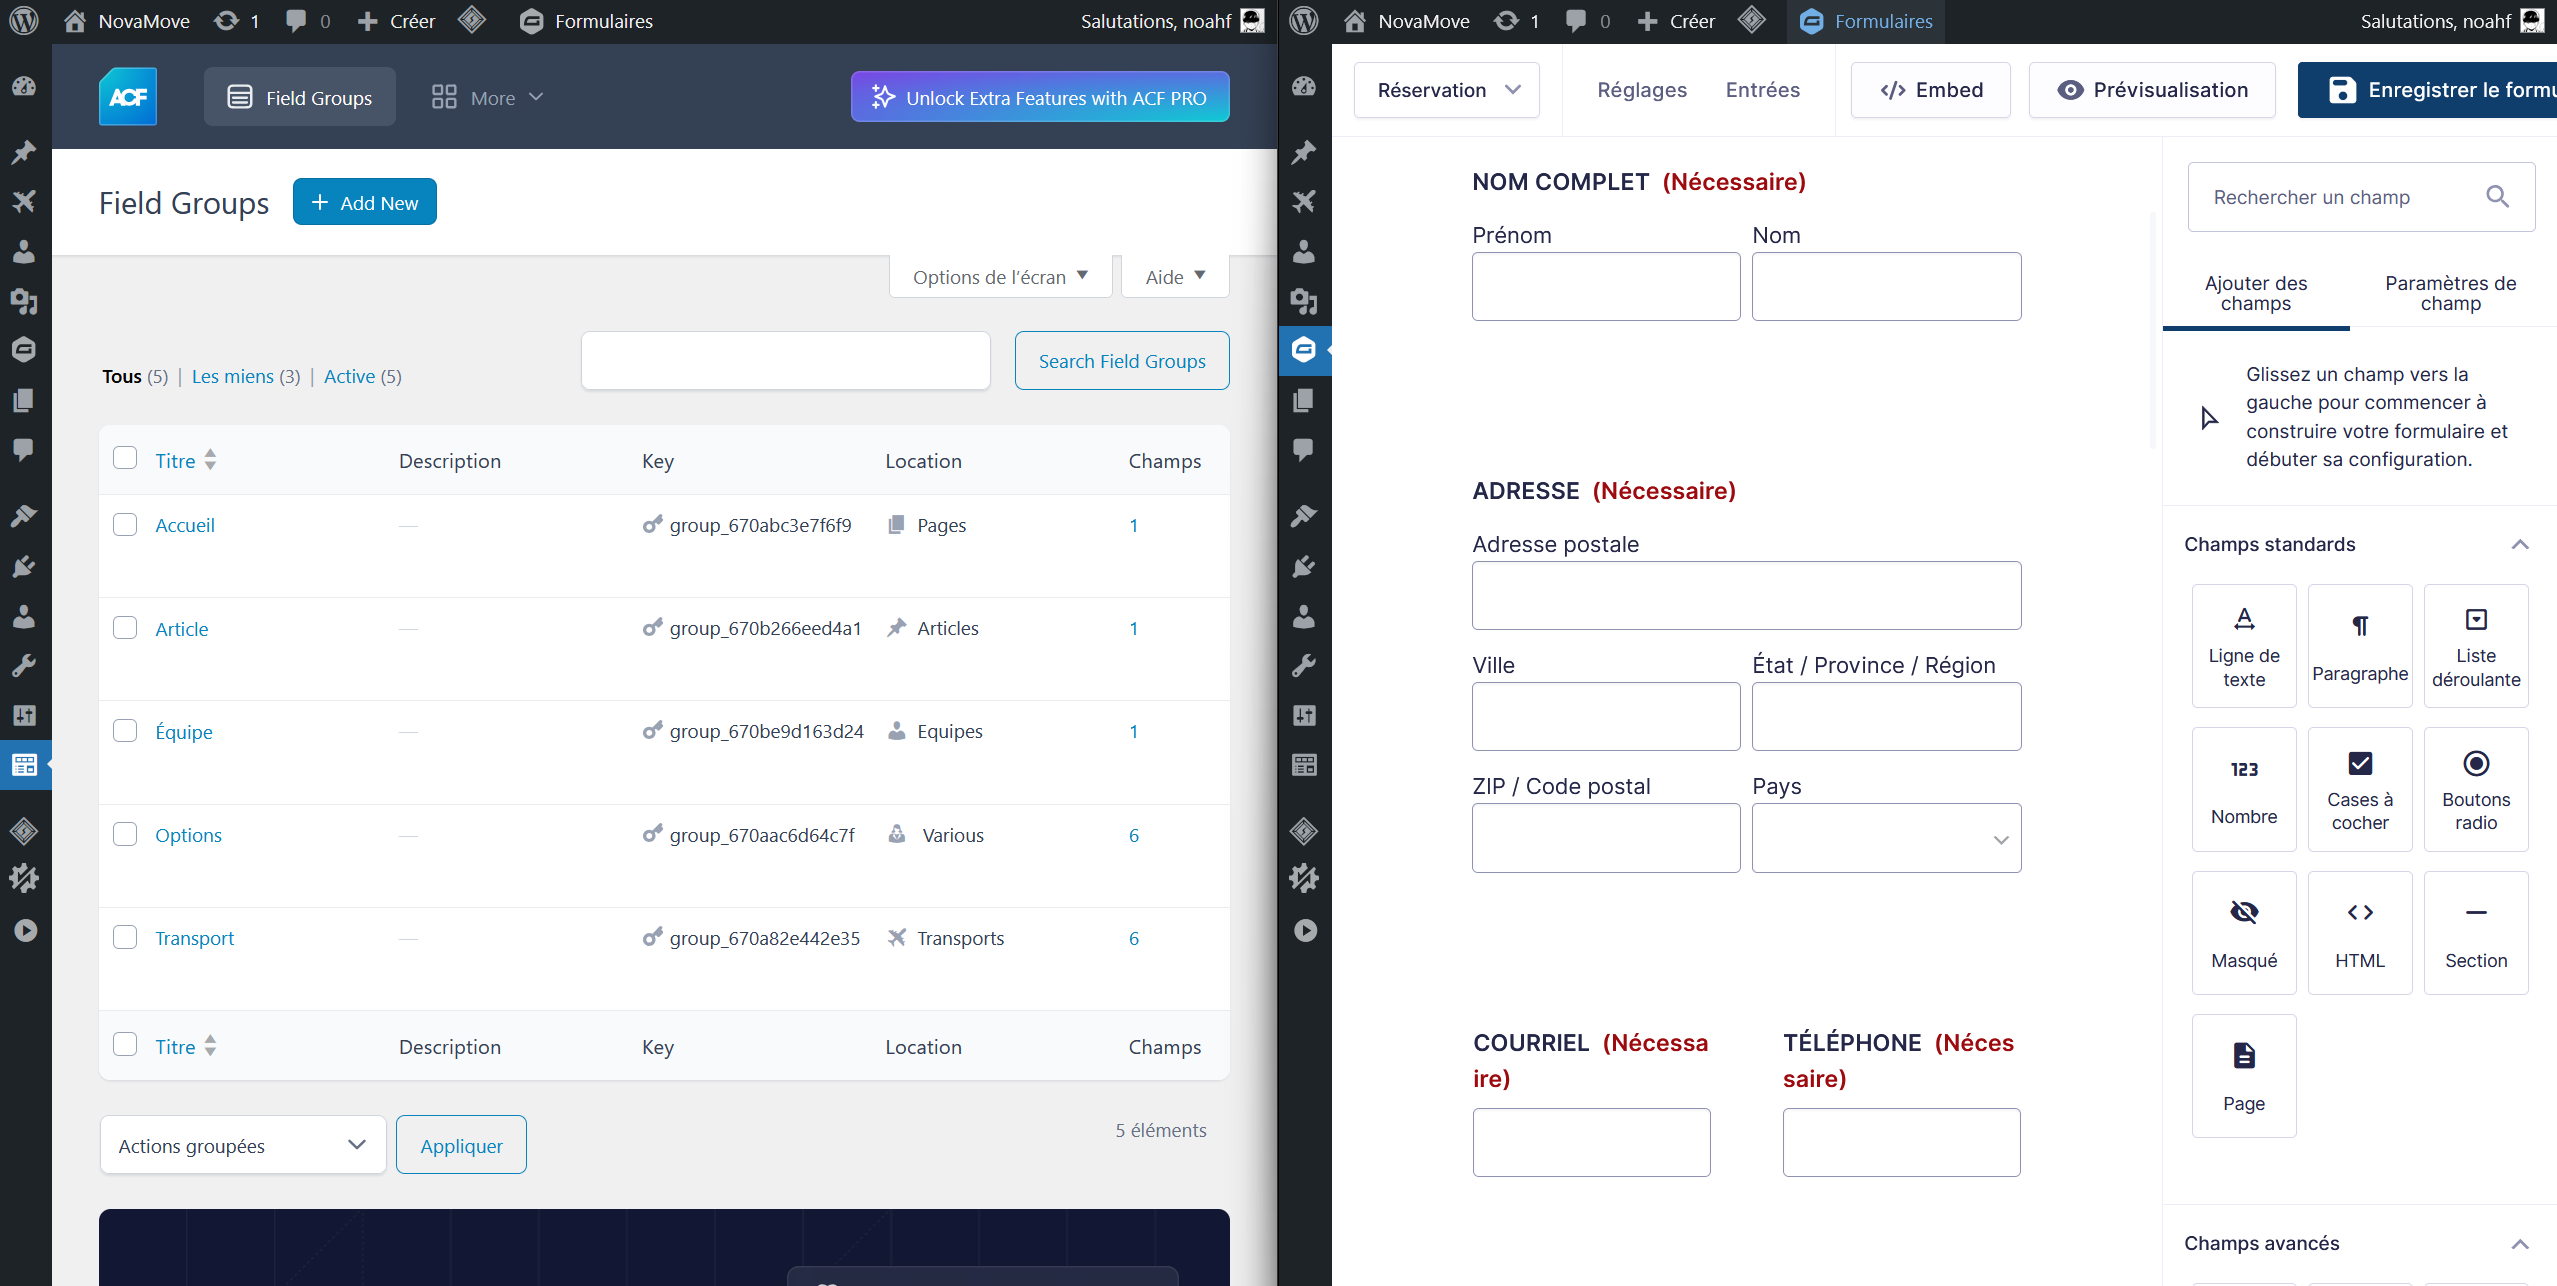The image size is (2557, 1286).
Task: Add the Masqué hidden field
Action: click(x=2243, y=932)
